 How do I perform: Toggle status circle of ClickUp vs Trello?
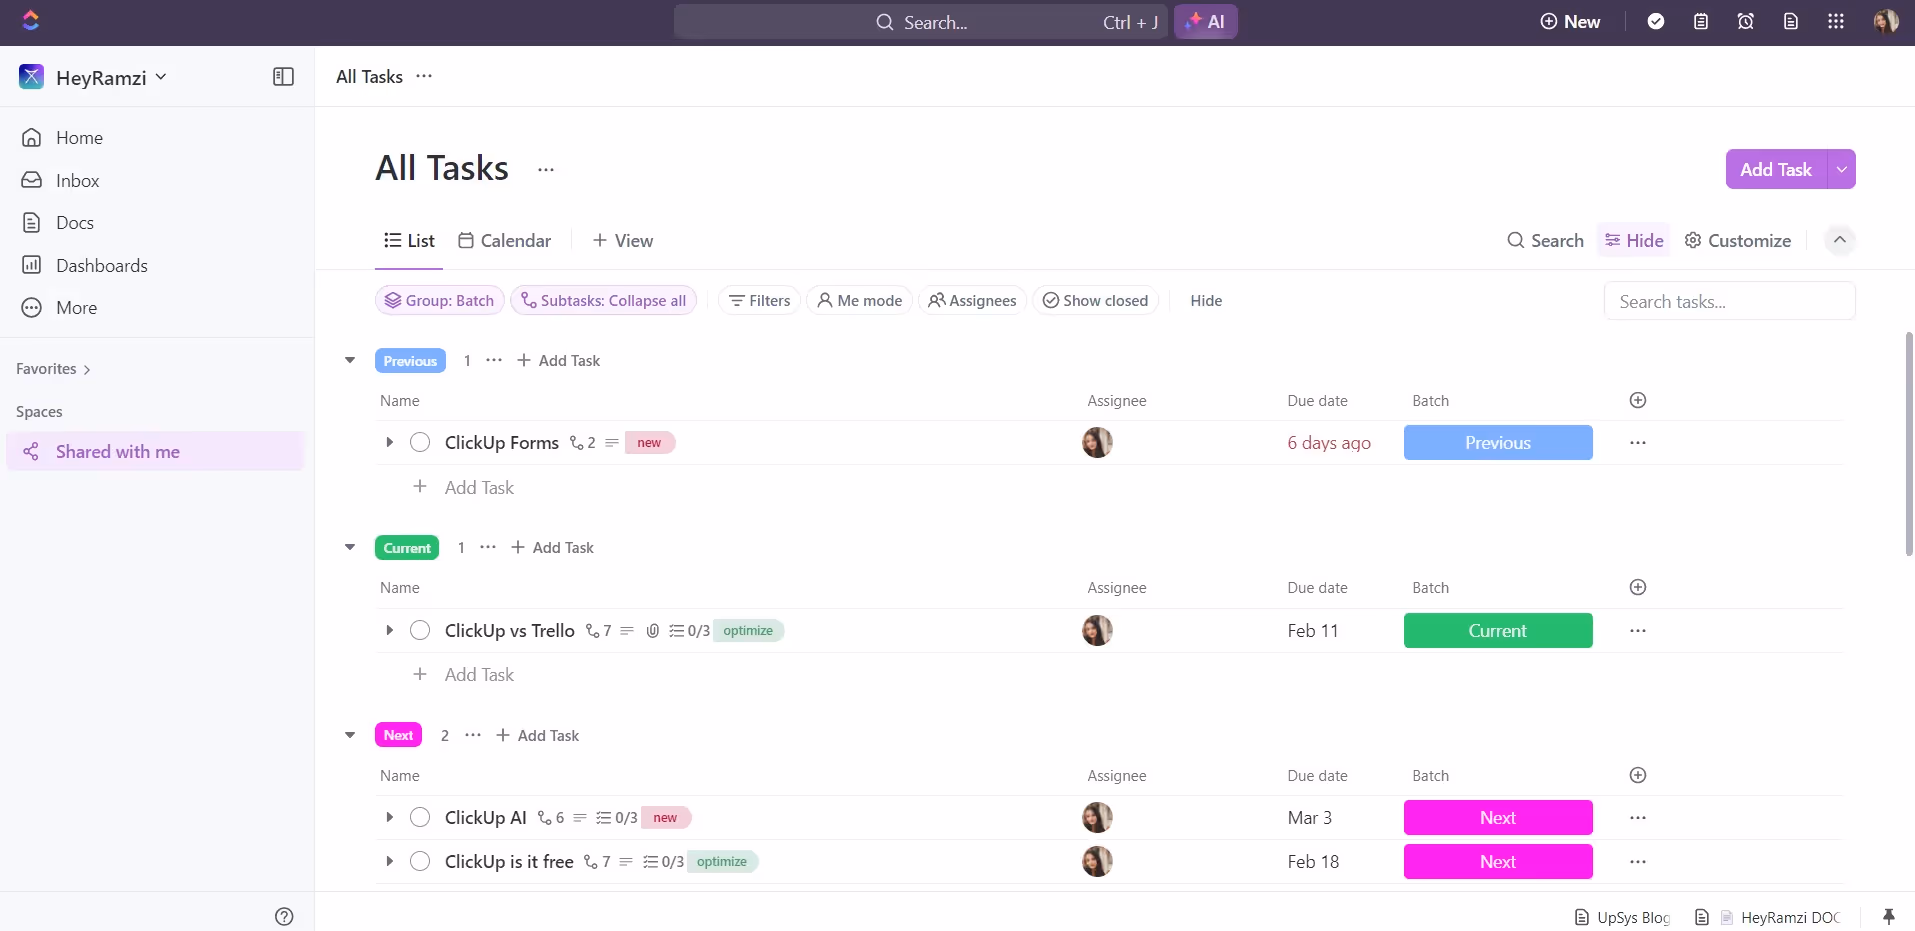420,631
